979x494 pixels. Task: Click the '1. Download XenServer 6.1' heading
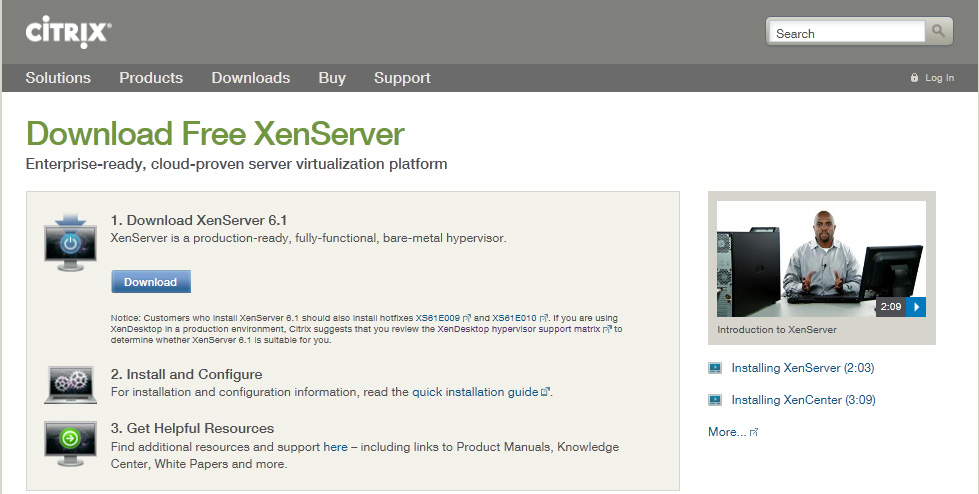tap(199, 220)
